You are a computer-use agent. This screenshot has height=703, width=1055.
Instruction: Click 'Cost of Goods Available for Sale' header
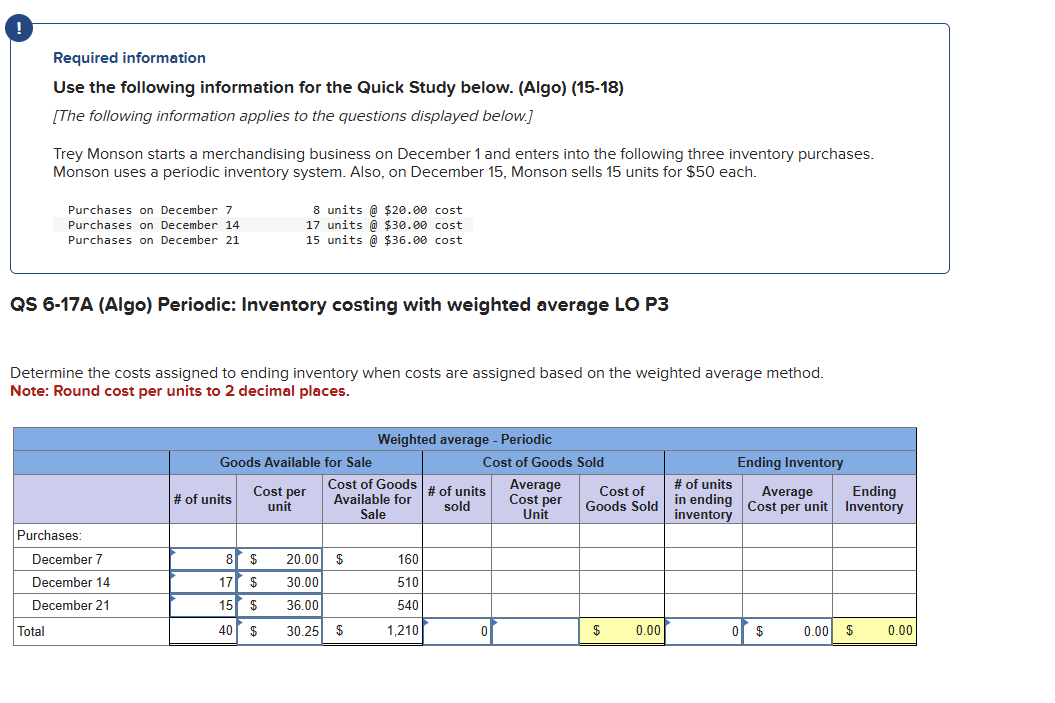tap(373, 499)
